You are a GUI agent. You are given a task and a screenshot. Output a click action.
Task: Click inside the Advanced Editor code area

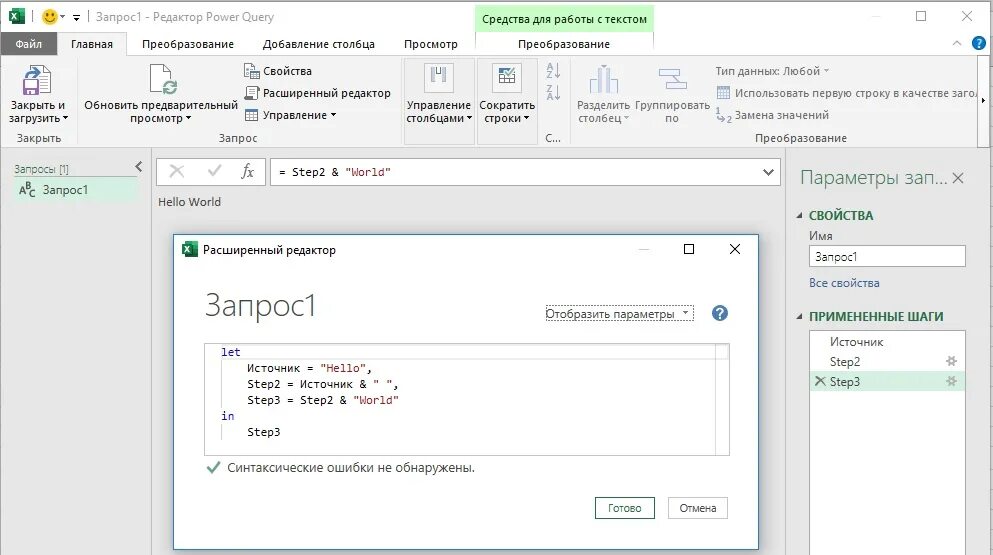click(460, 399)
